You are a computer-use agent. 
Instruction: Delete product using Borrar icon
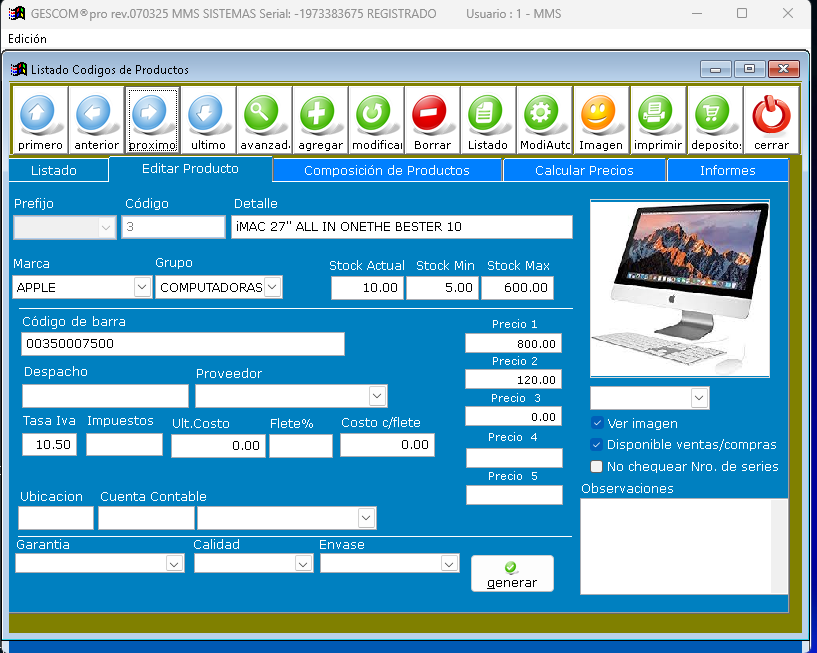tap(432, 120)
